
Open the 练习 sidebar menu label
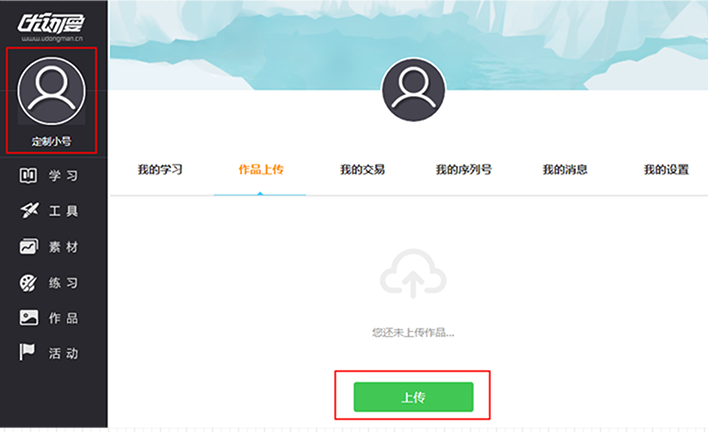point(63,283)
